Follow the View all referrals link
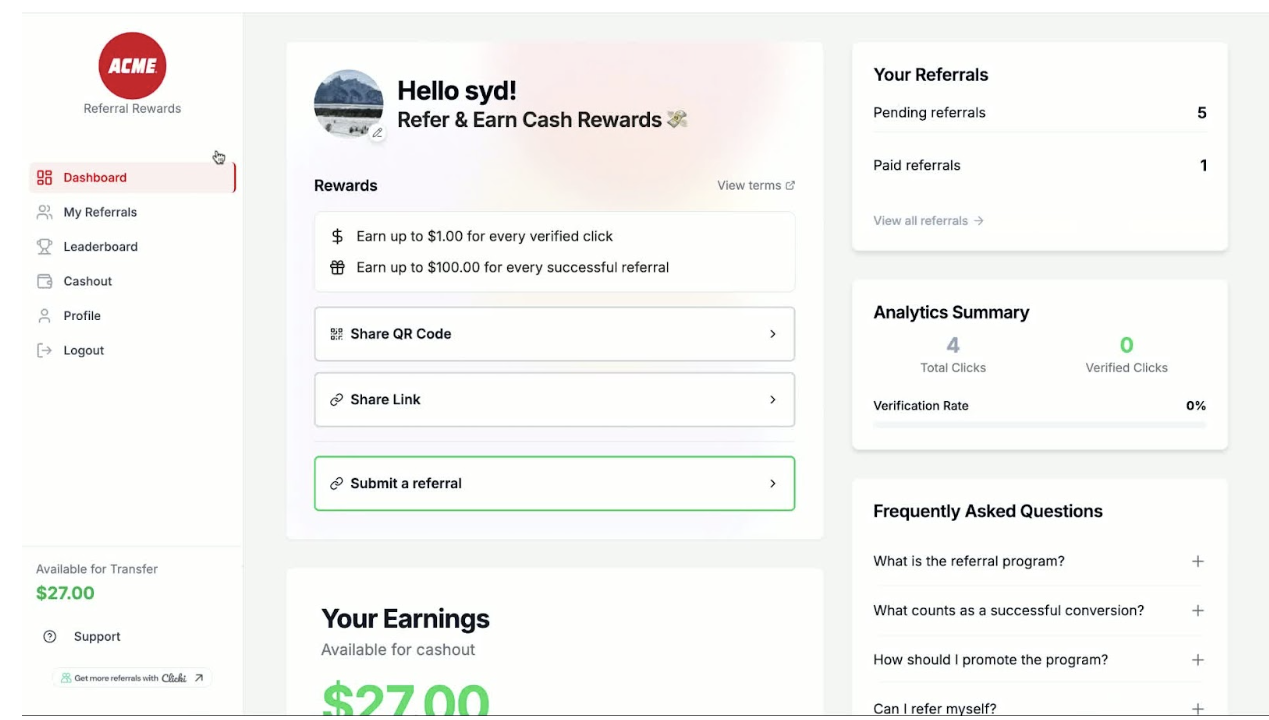Viewport: 1269px width, 720px height. click(928, 221)
